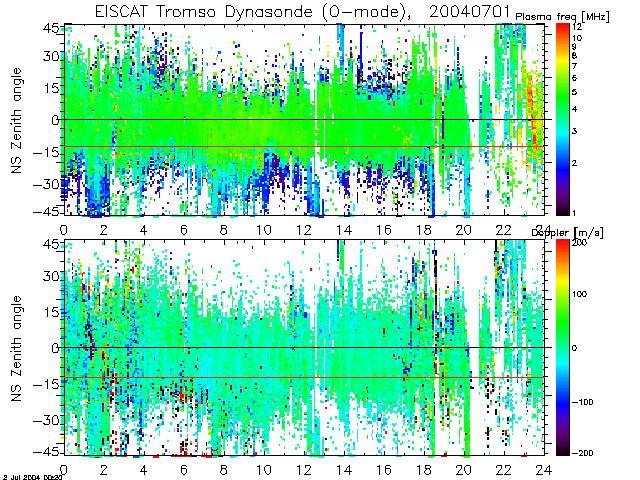Click the timestamp '2 Jul 2004 00:20'

pos(33,477)
